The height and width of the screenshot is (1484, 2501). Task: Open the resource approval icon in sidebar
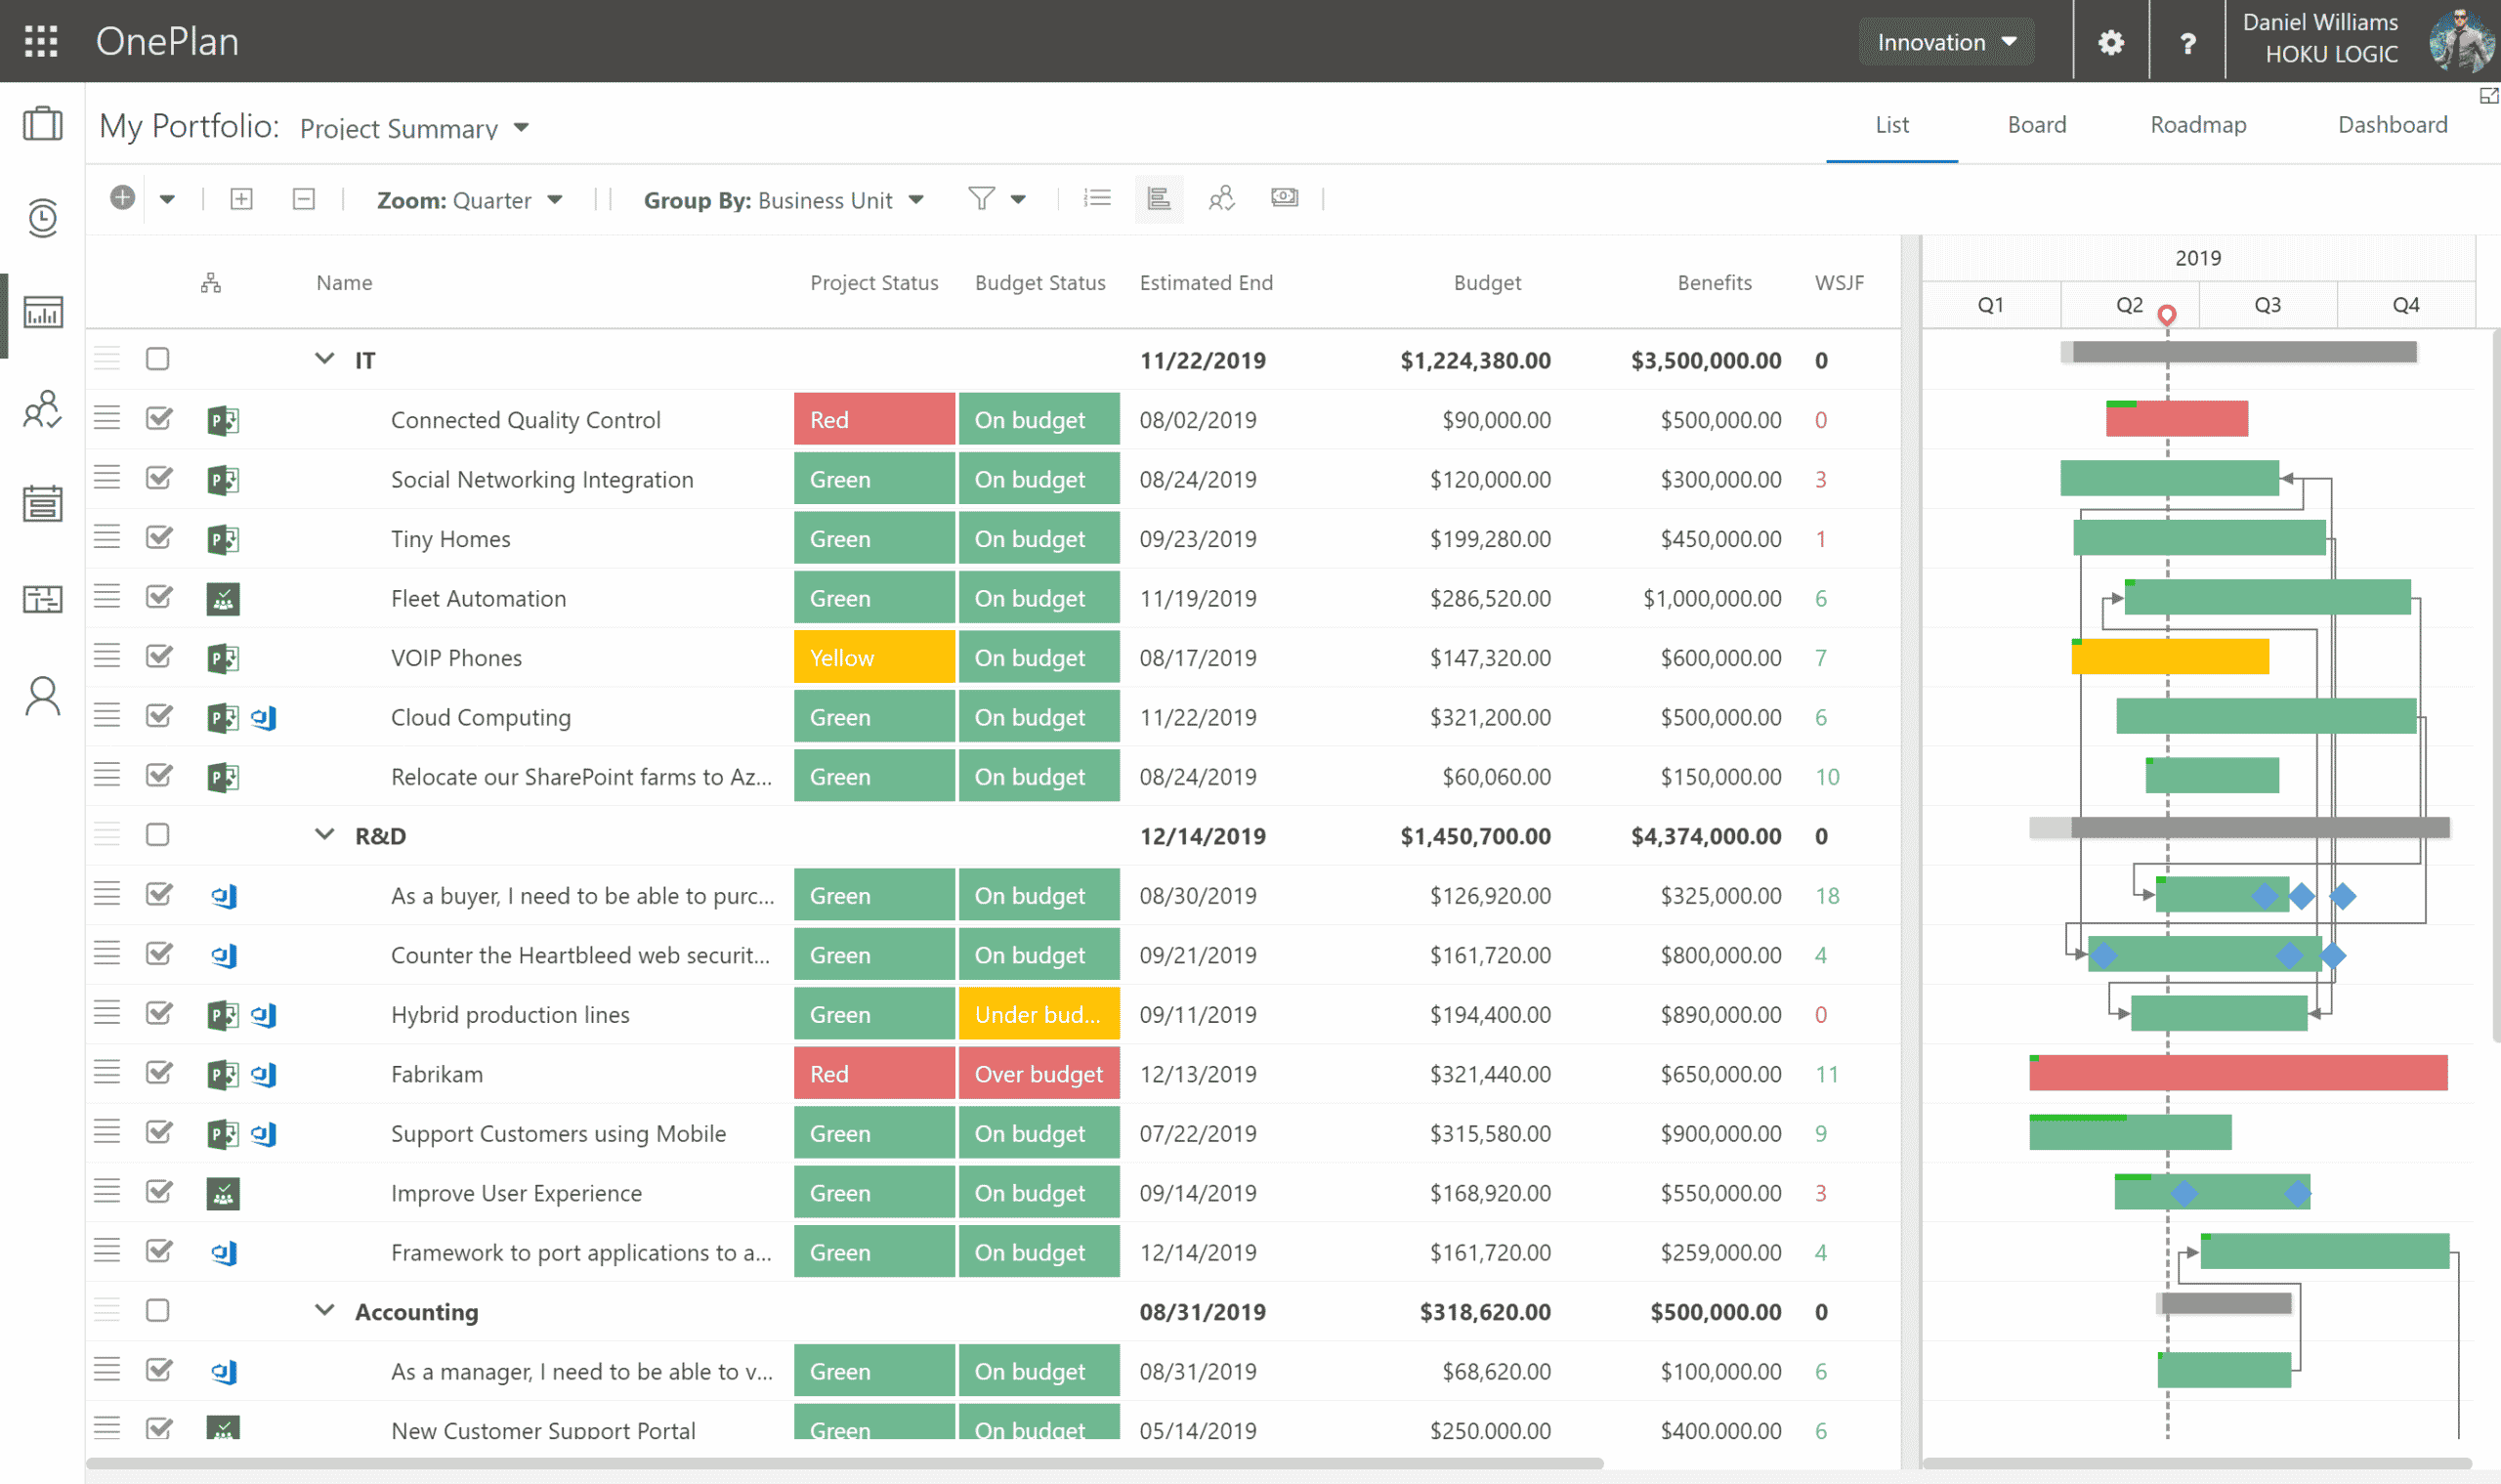(x=42, y=410)
